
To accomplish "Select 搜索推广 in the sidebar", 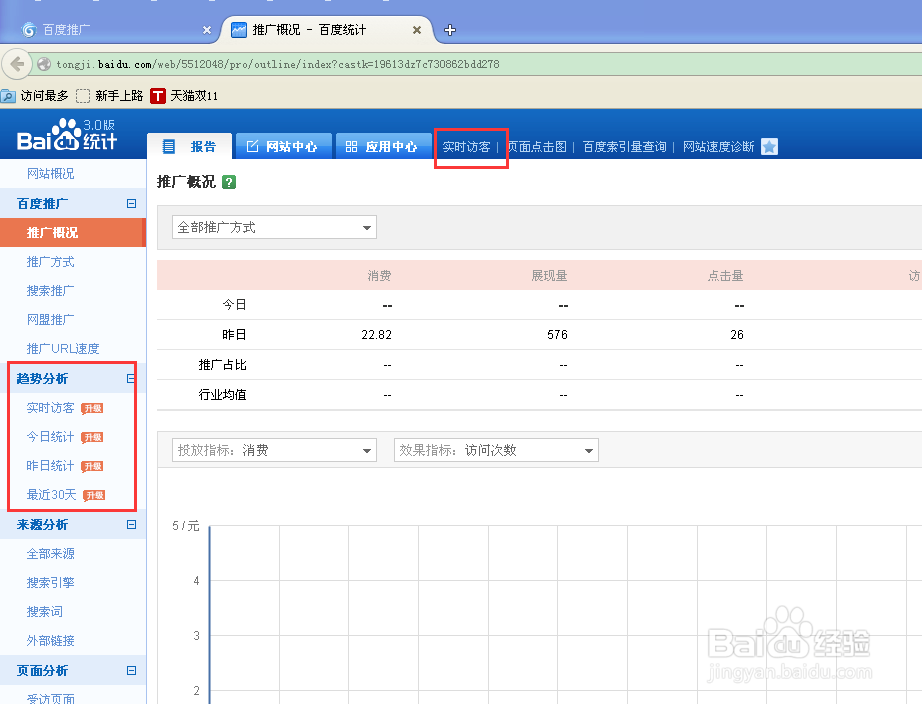I will click(51, 291).
